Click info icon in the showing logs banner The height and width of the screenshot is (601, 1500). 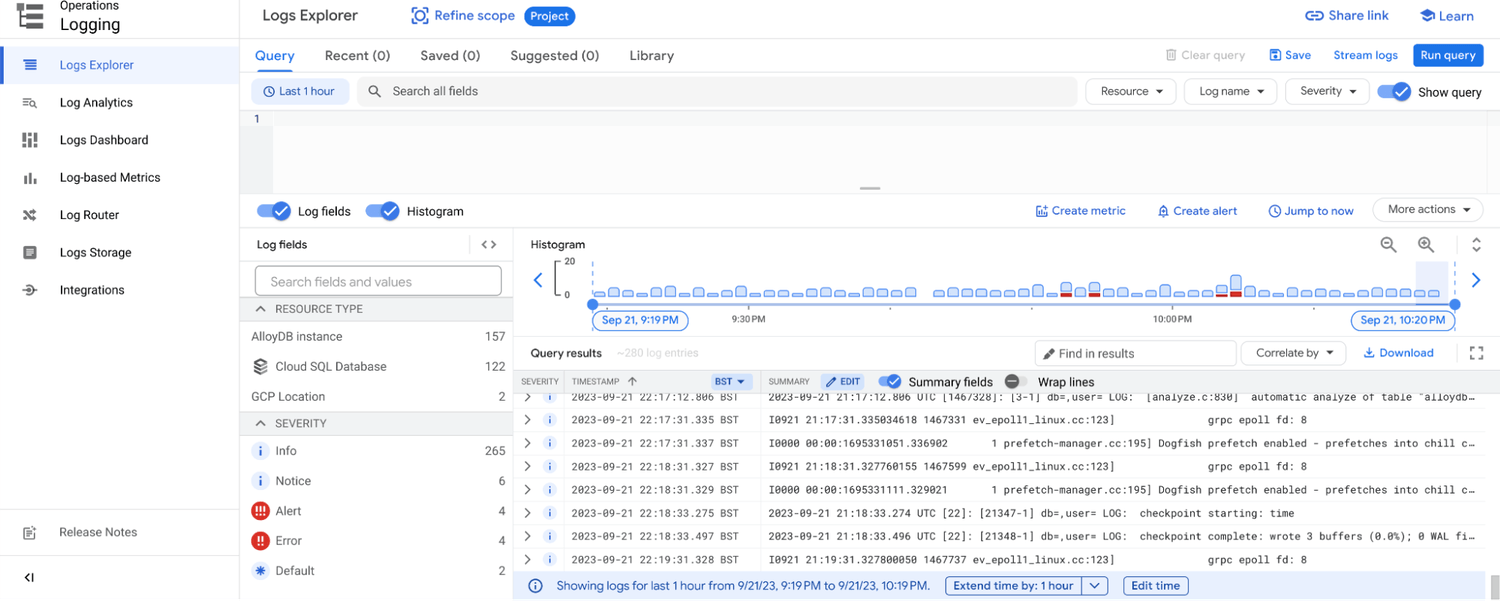pyautogui.click(x=536, y=586)
